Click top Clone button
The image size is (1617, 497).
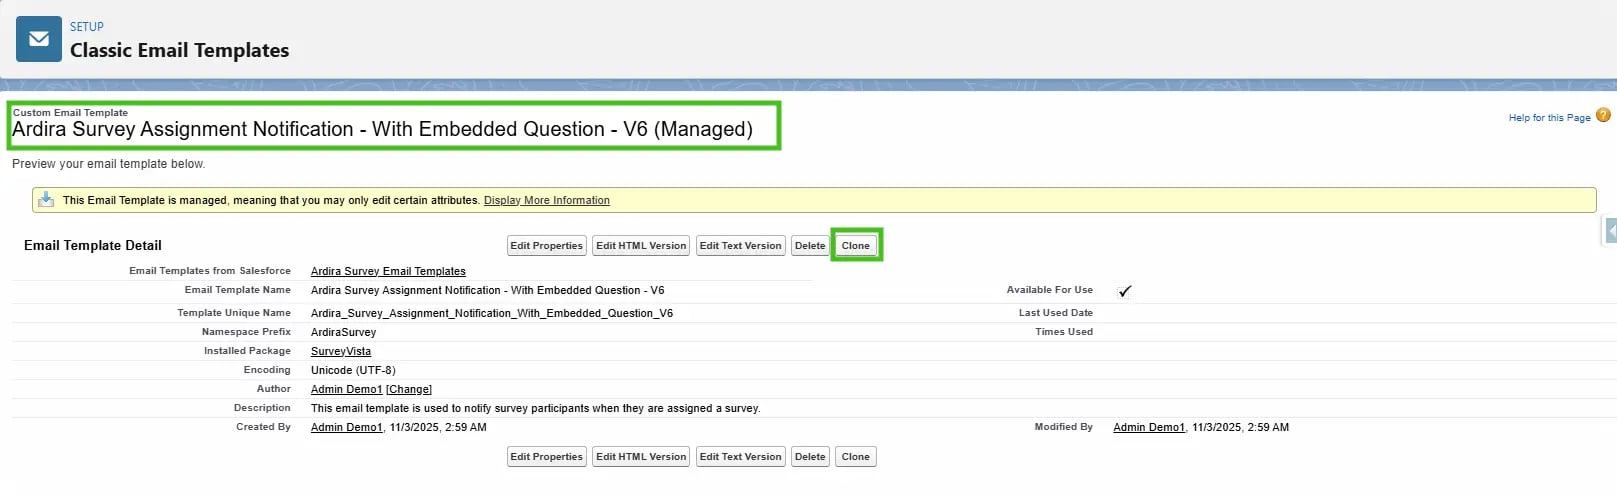pos(856,246)
